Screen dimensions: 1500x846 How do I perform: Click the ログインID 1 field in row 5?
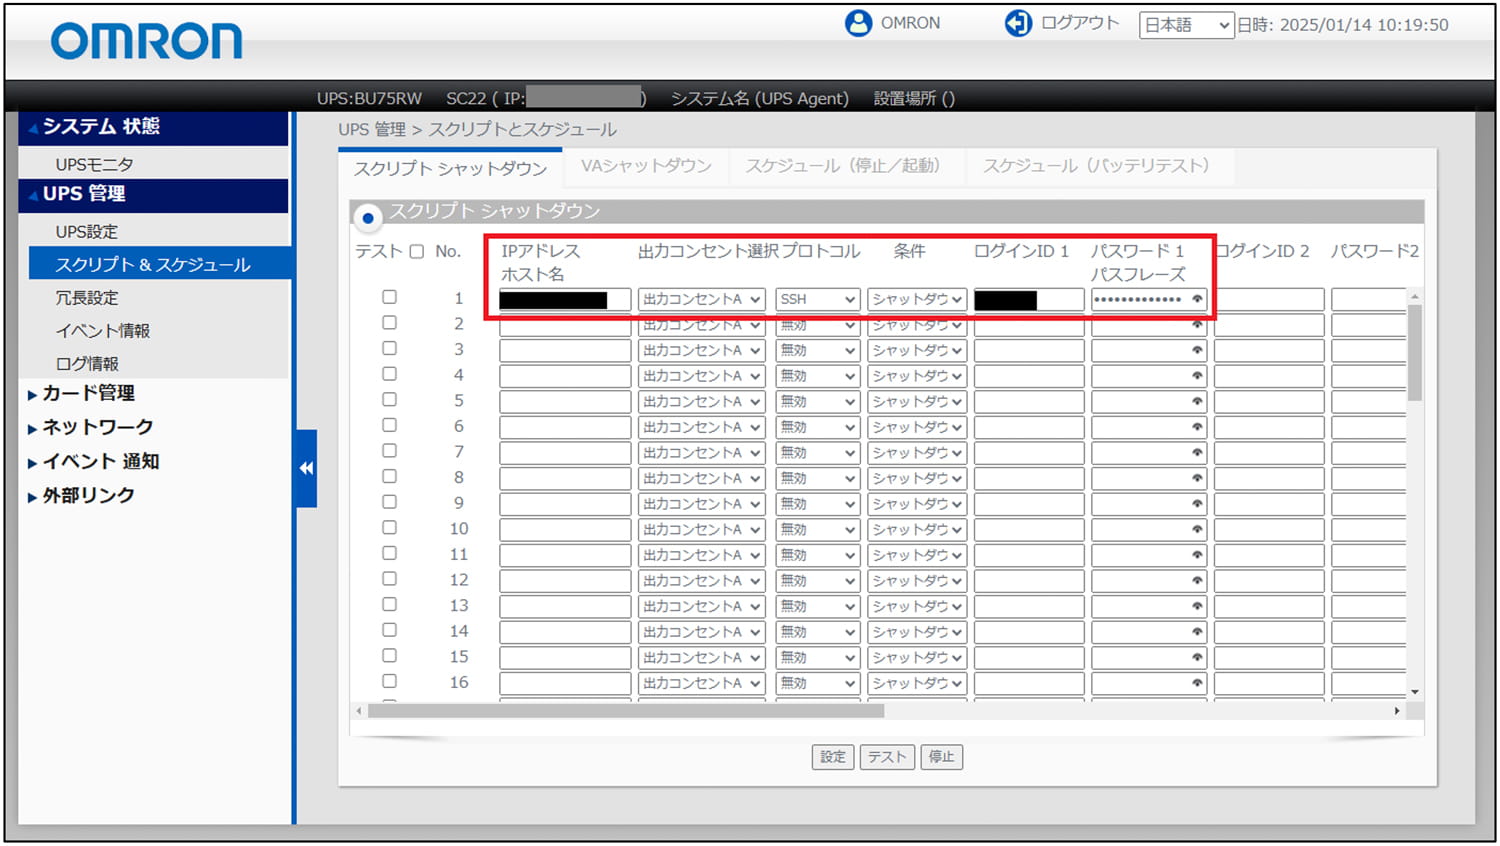point(1029,401)
